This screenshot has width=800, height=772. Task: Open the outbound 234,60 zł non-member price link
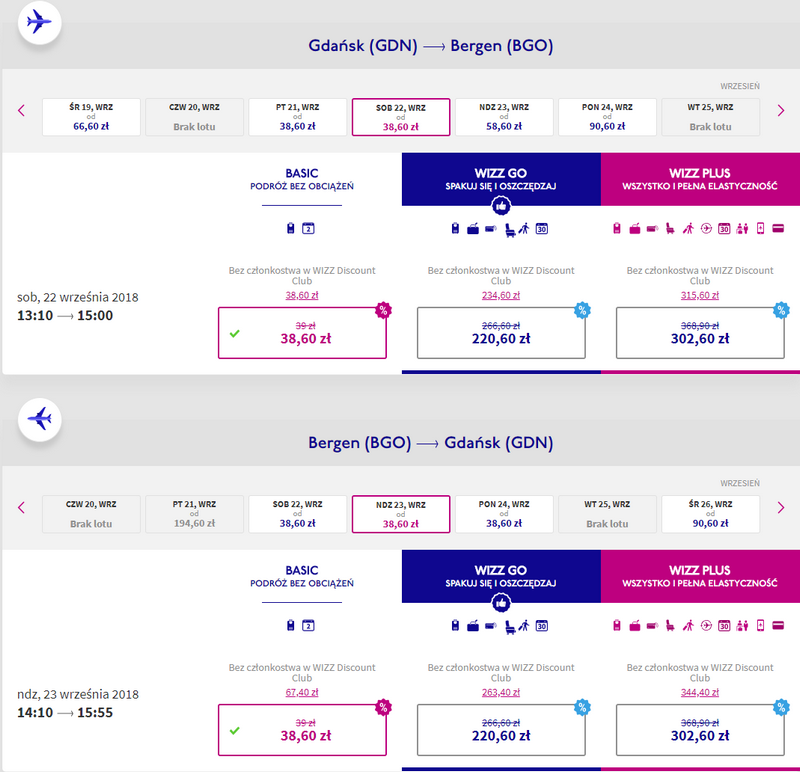pos(500,295)
